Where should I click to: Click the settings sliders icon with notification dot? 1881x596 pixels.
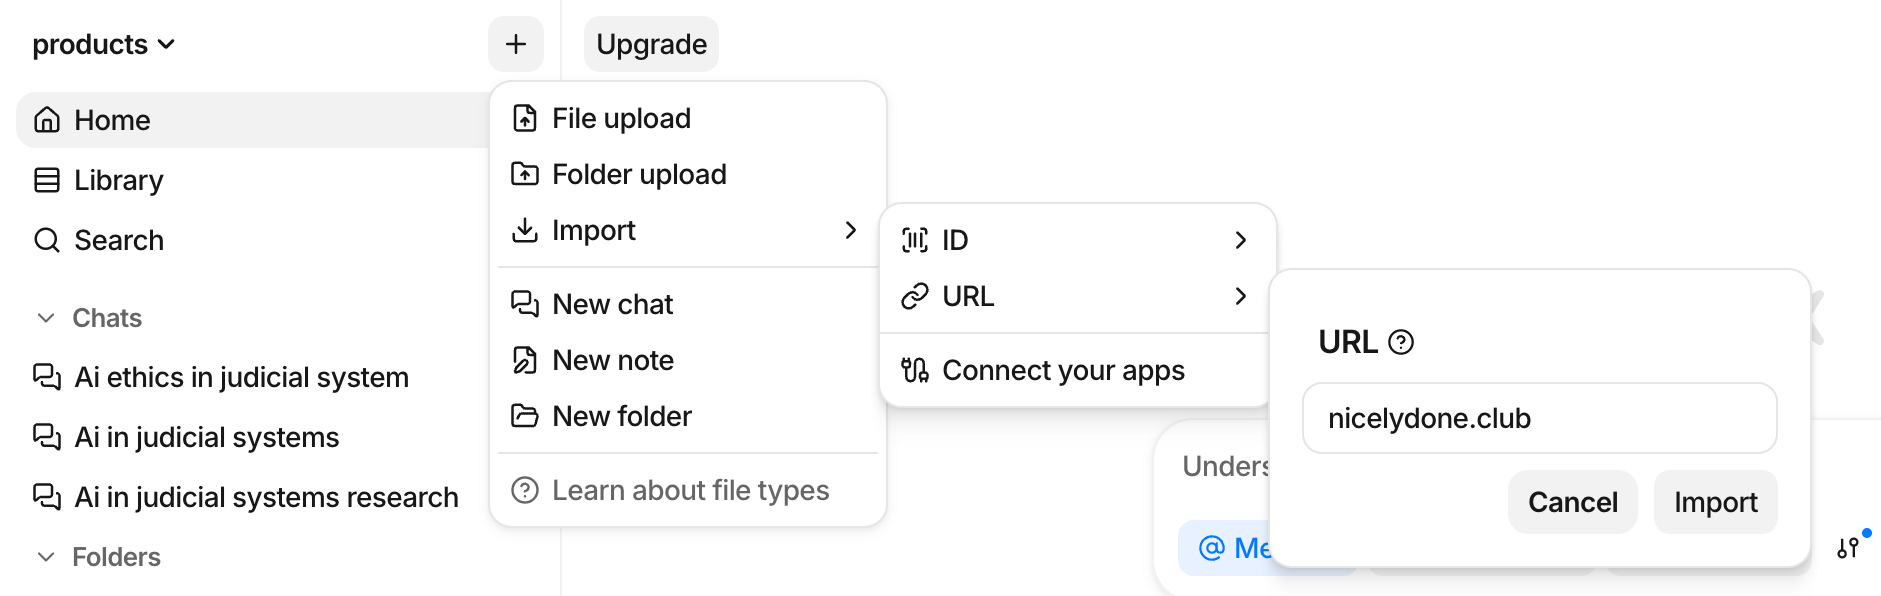(1849, 548)
